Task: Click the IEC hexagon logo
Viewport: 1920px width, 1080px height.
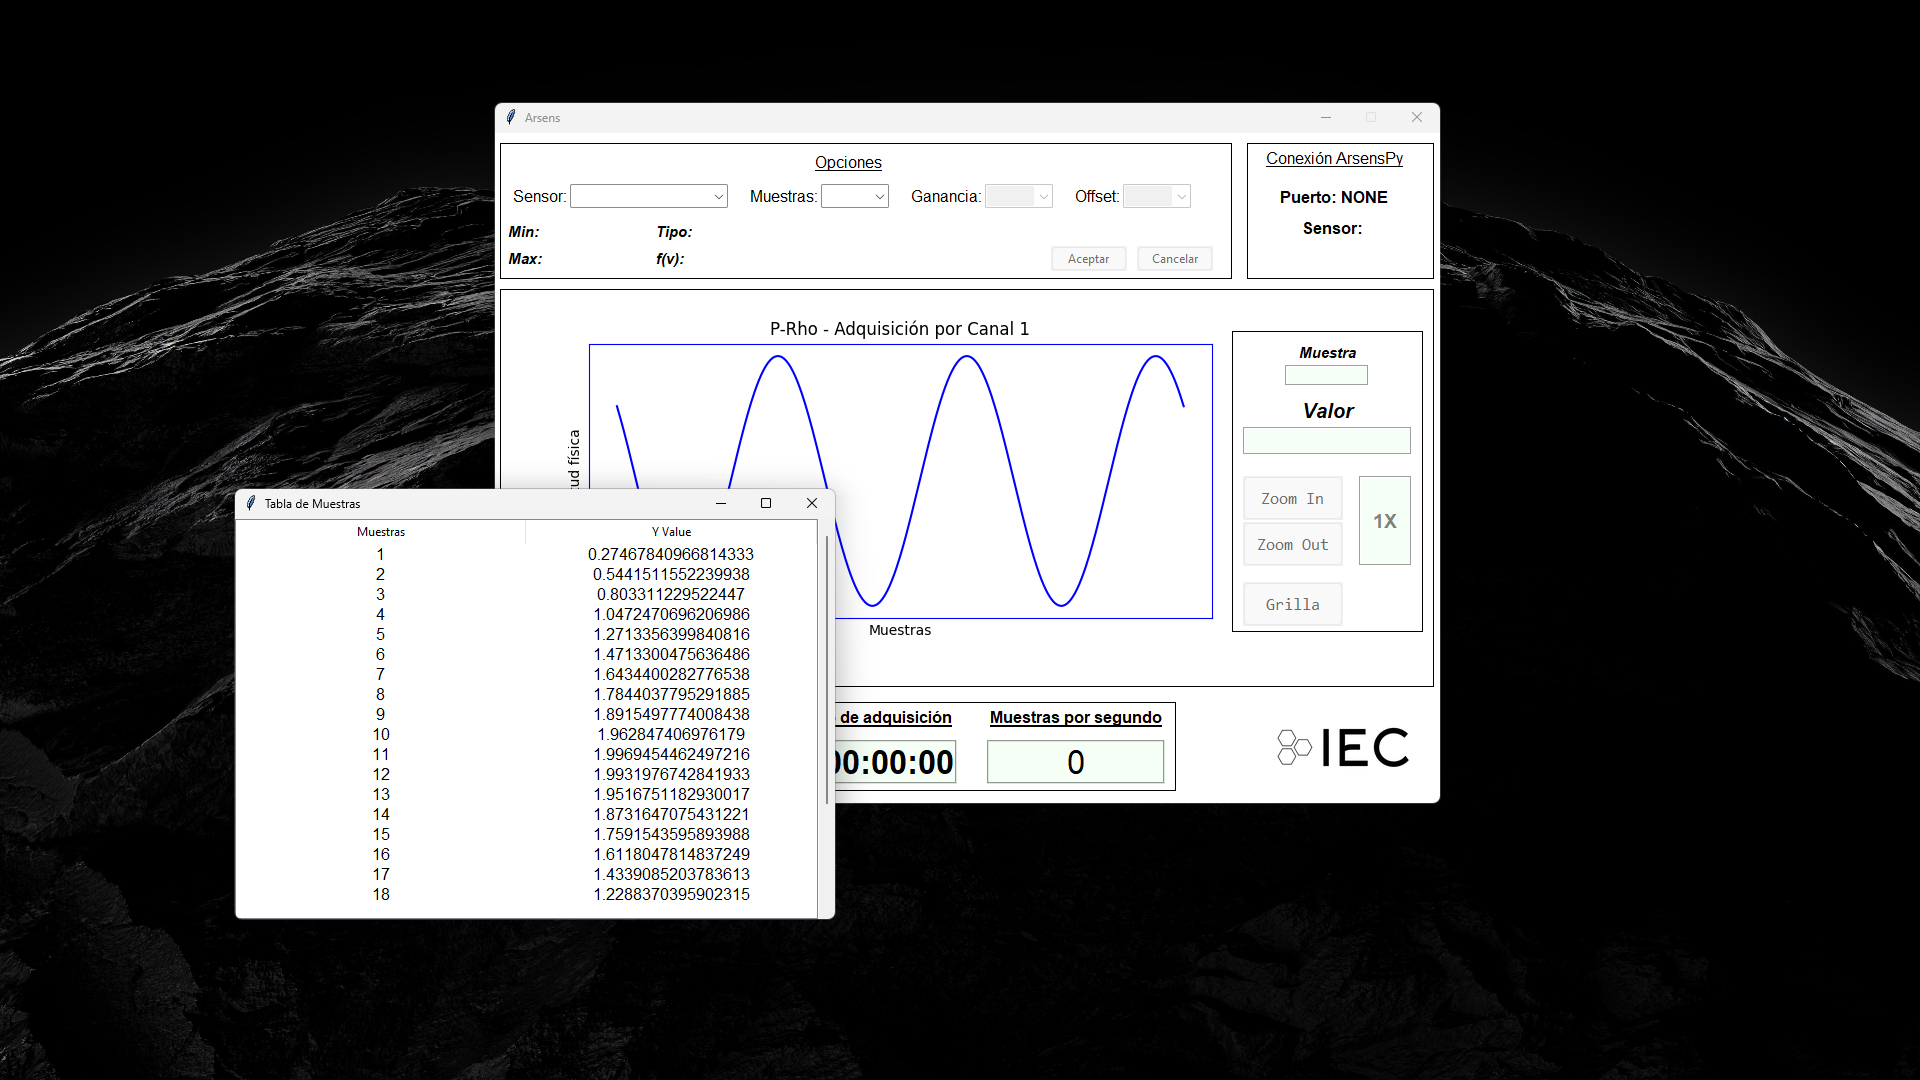Action: click(1293, 747)
